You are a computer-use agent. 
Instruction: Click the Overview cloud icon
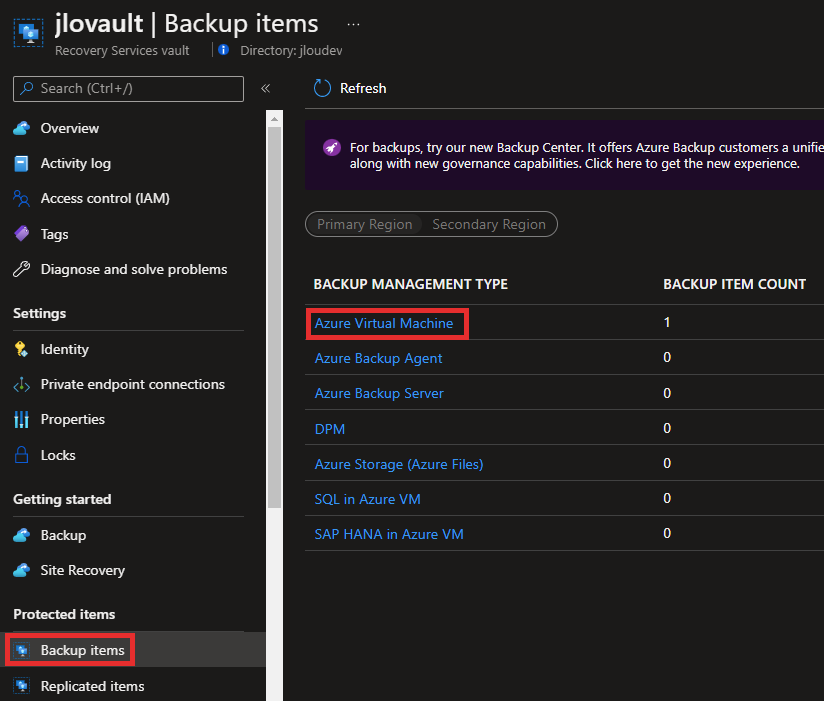pos(22,128)
